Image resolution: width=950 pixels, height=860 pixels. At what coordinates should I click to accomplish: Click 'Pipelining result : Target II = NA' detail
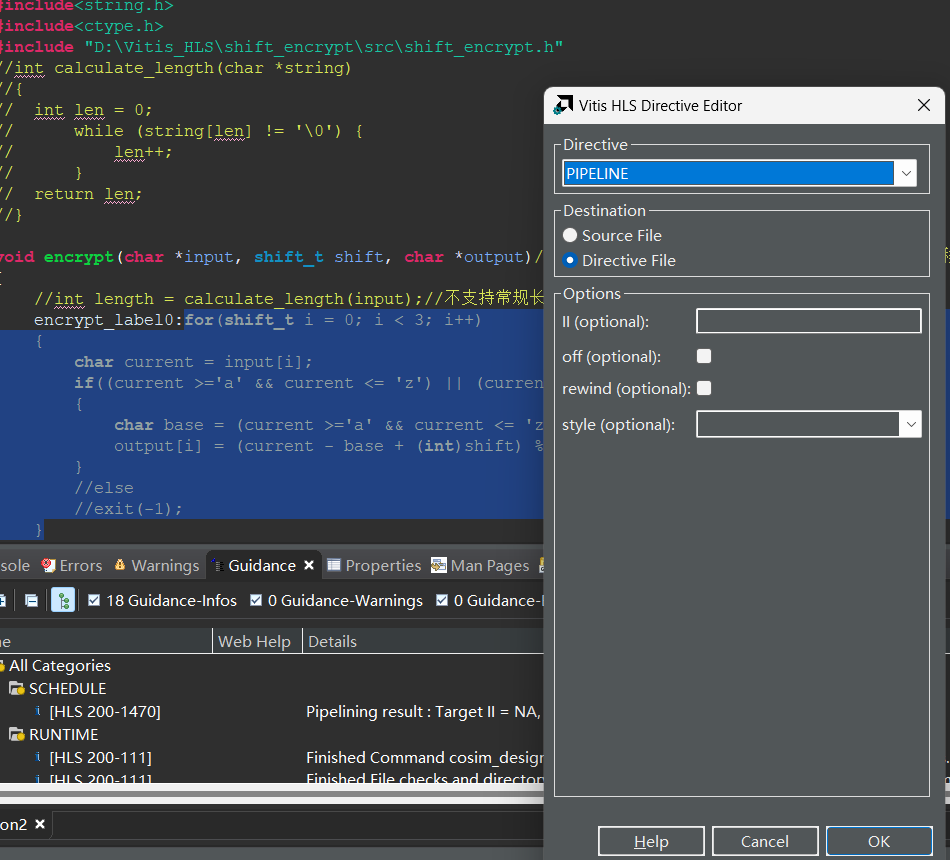click(x=423, y=712)
